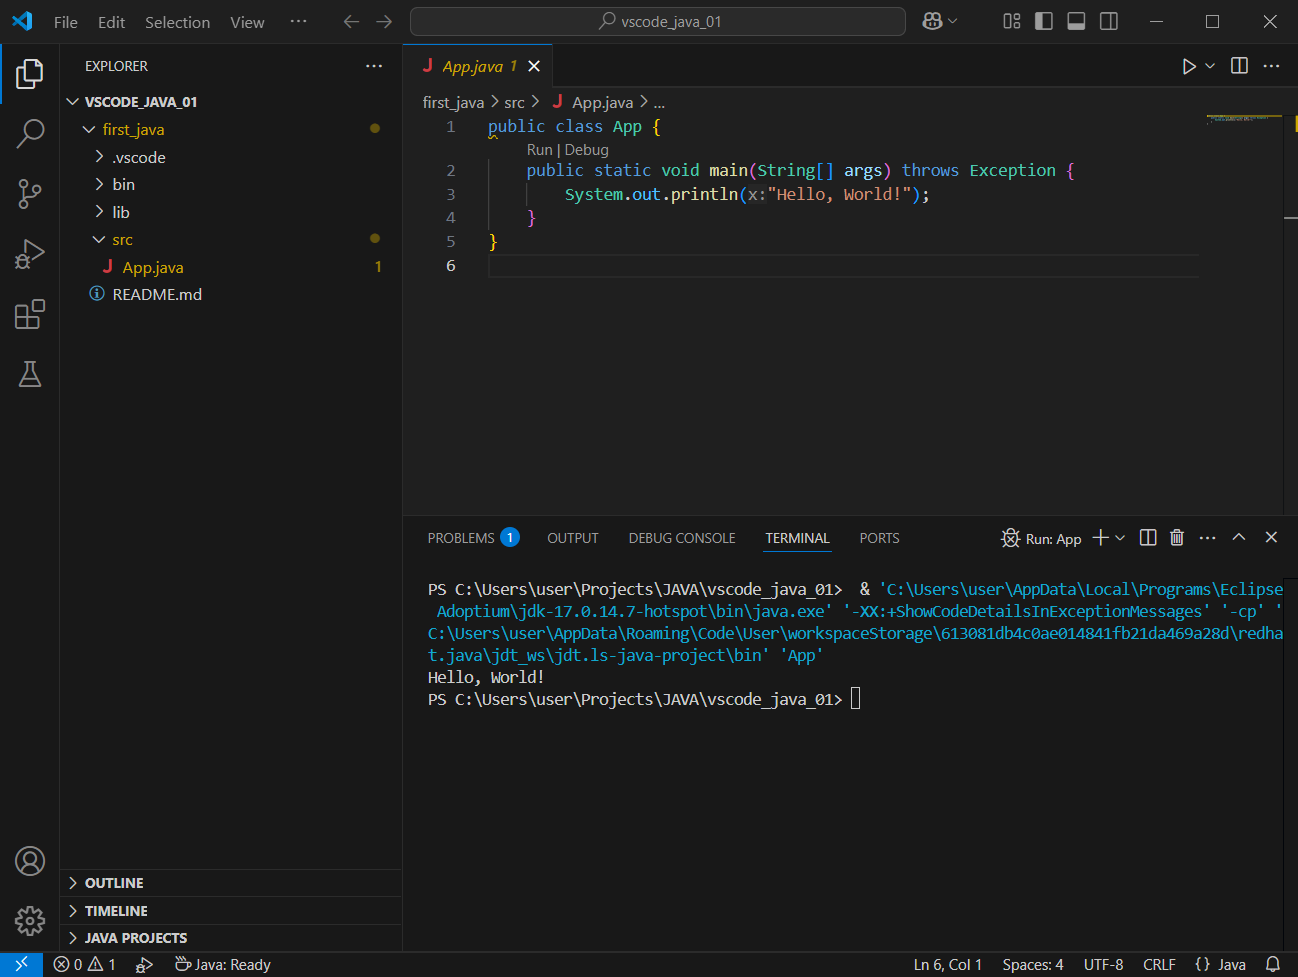
Task: Expand the OUTLINE section
Action: (x=230, y=883)
